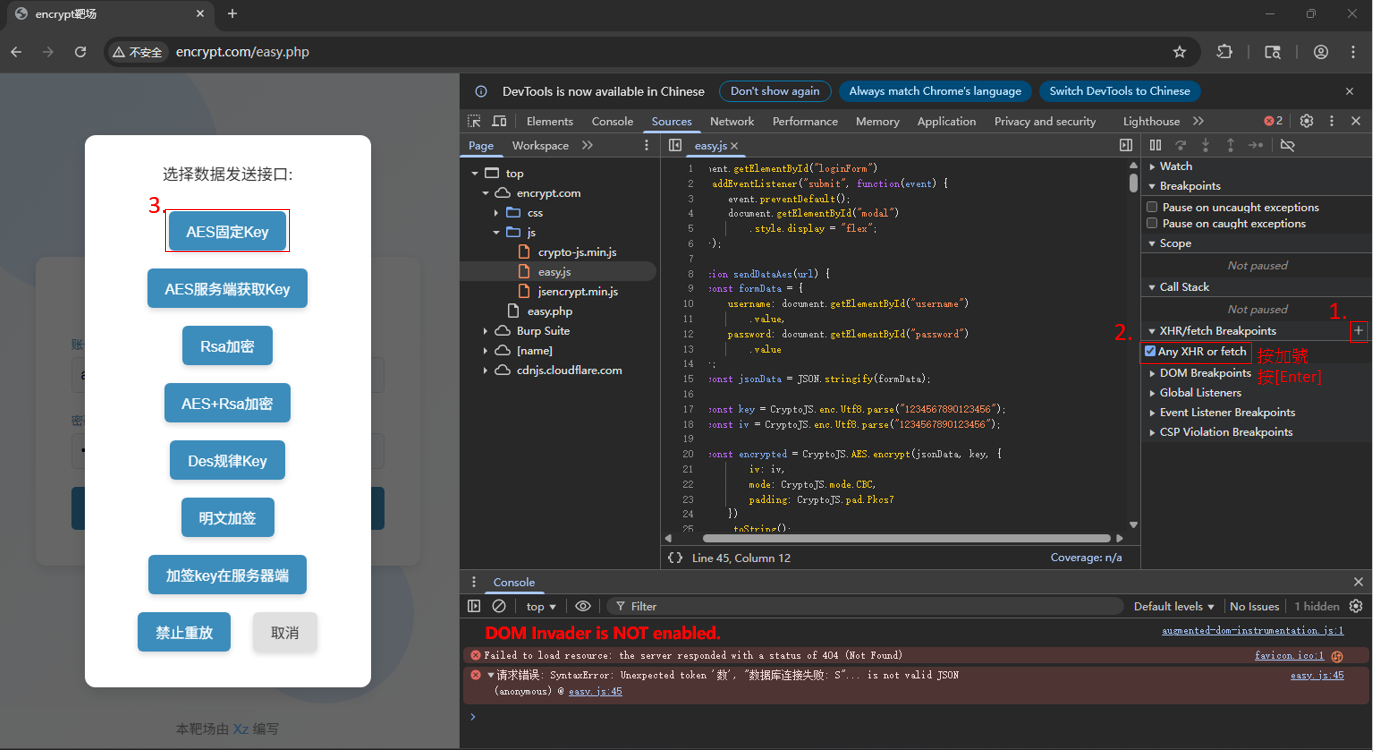Enable Pause on uncaught exceptions
The width and height of the screenshot is (1373, 752).
[x=1152, y=207]
